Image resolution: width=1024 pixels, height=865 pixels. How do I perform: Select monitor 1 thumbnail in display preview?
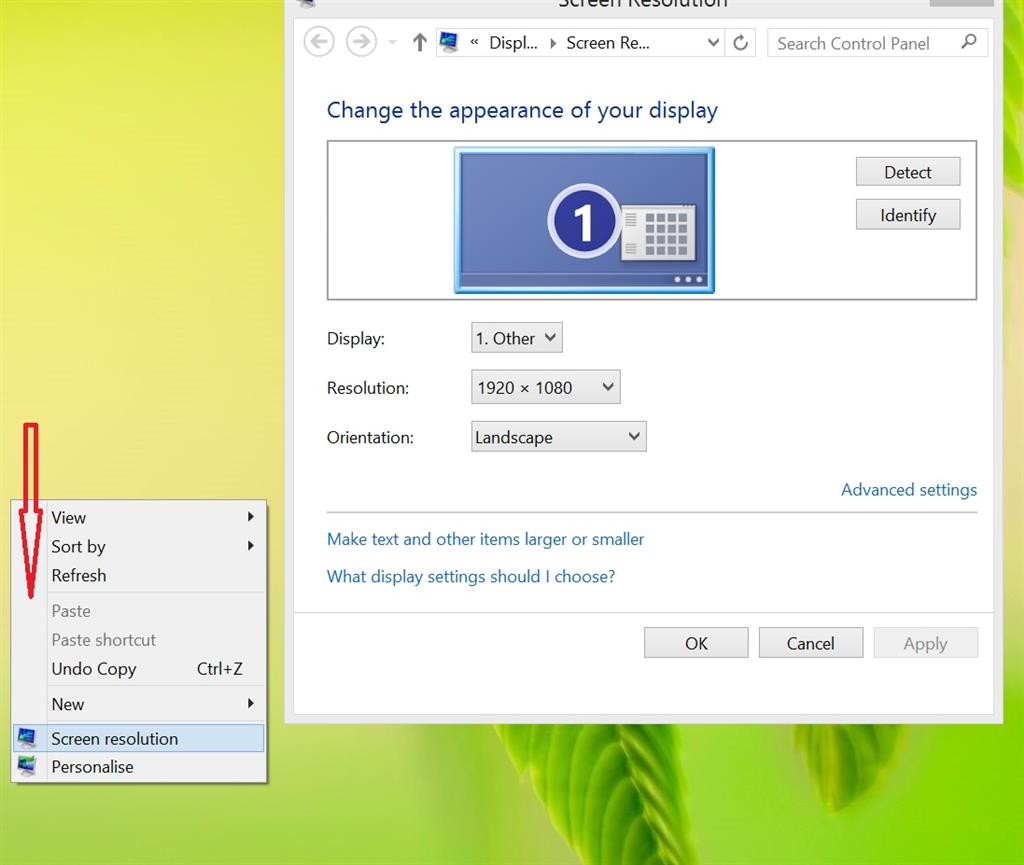click(x=584, y=220)
